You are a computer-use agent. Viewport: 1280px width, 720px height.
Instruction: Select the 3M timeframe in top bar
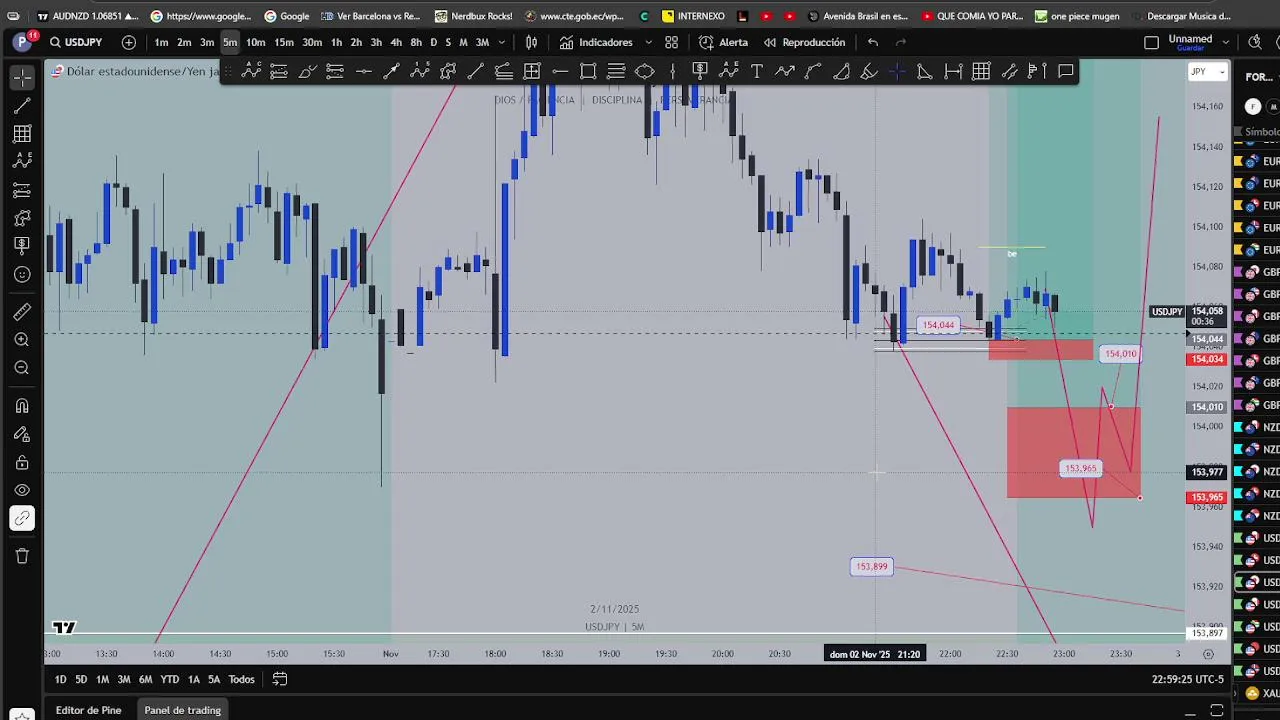click(x=482, y=42)
